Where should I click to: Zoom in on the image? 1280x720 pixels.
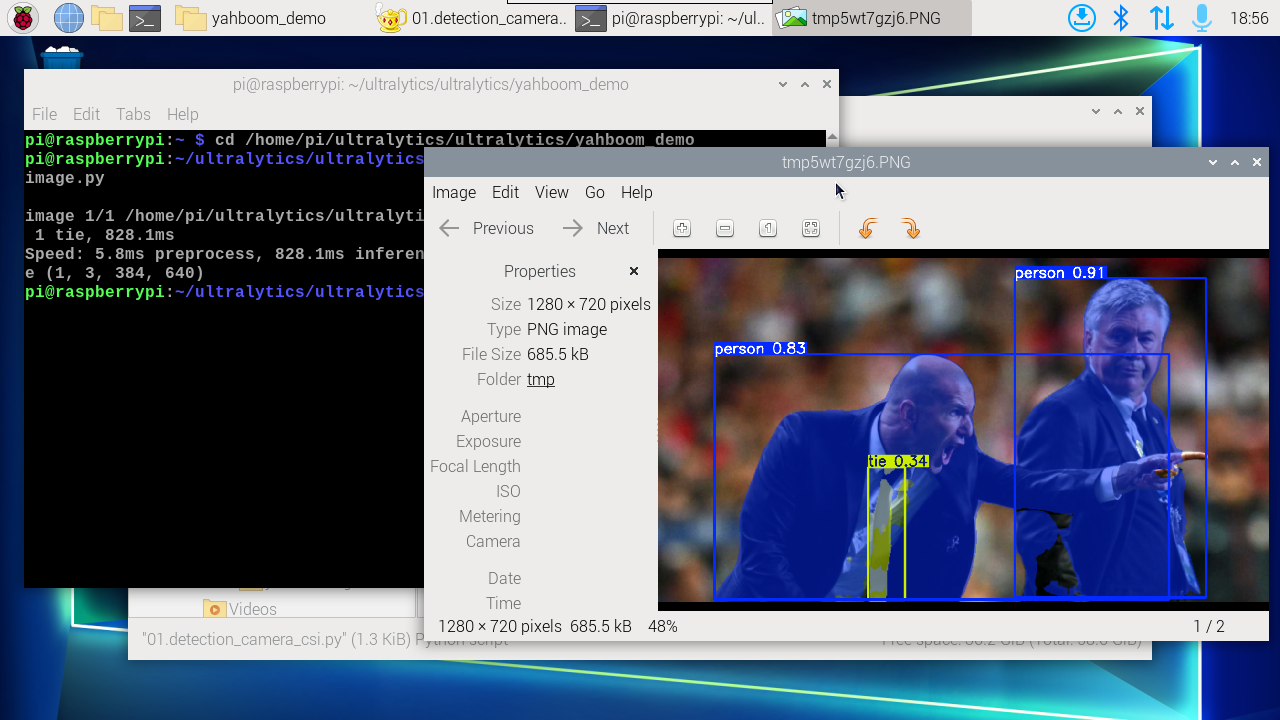[682, 228]
